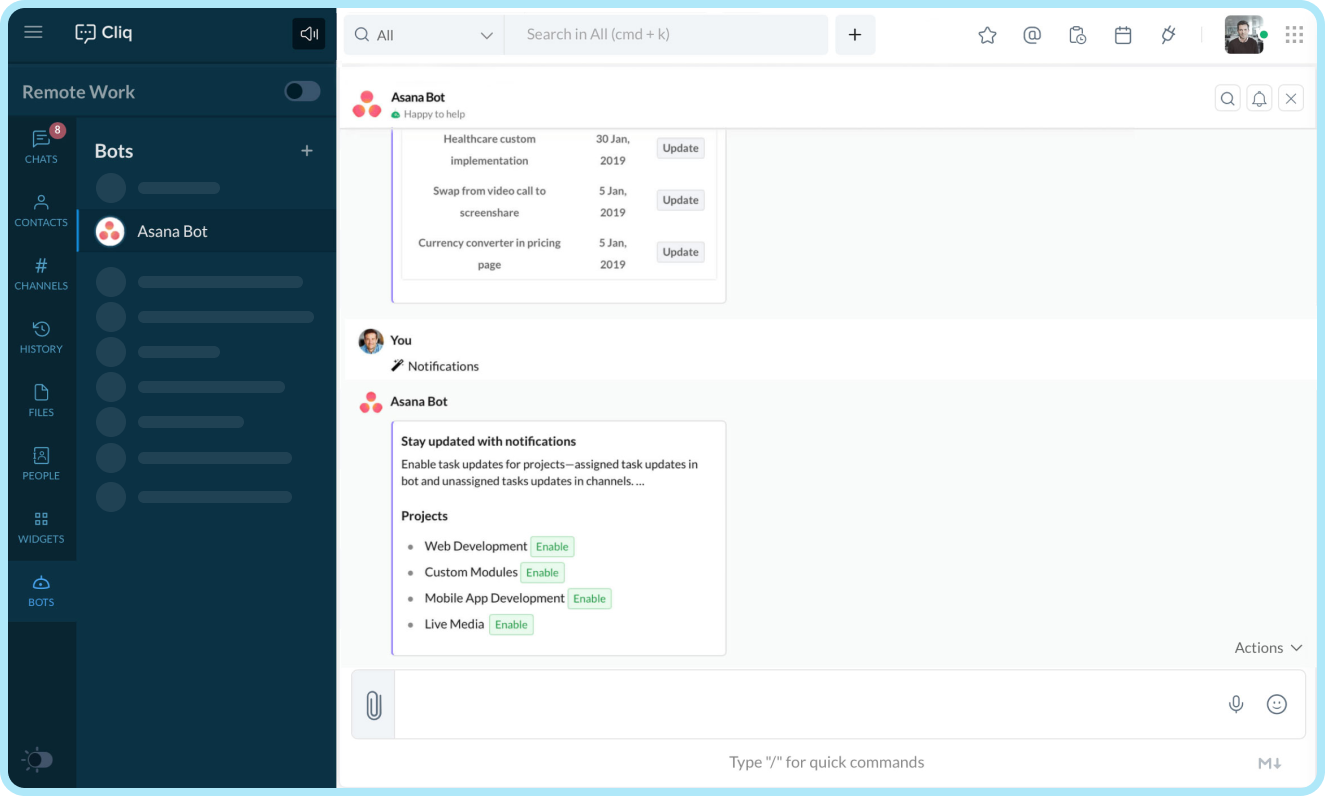Screen dimensions: 1325x796
Task: Open the Widgets section
Action: coord(41,527)
